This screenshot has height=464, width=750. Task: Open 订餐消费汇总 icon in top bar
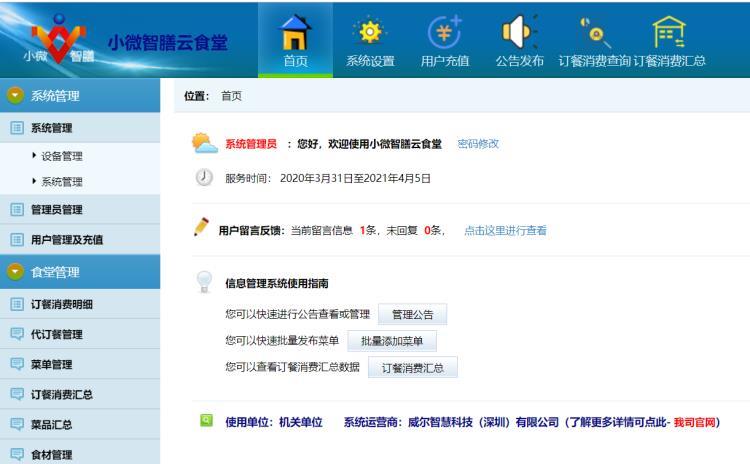click(669, 31)
